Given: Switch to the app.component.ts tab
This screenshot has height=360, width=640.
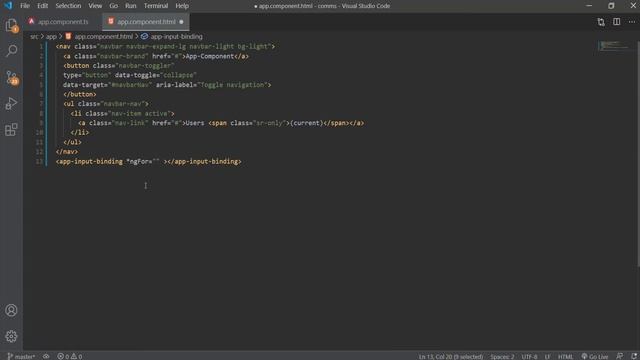Looking at the screenshot, I should pos(62,22).
